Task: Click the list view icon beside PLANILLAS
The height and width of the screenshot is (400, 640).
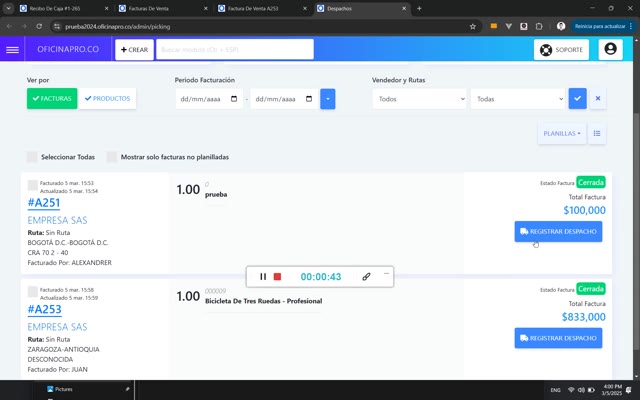Action: (x=597, y=133)
